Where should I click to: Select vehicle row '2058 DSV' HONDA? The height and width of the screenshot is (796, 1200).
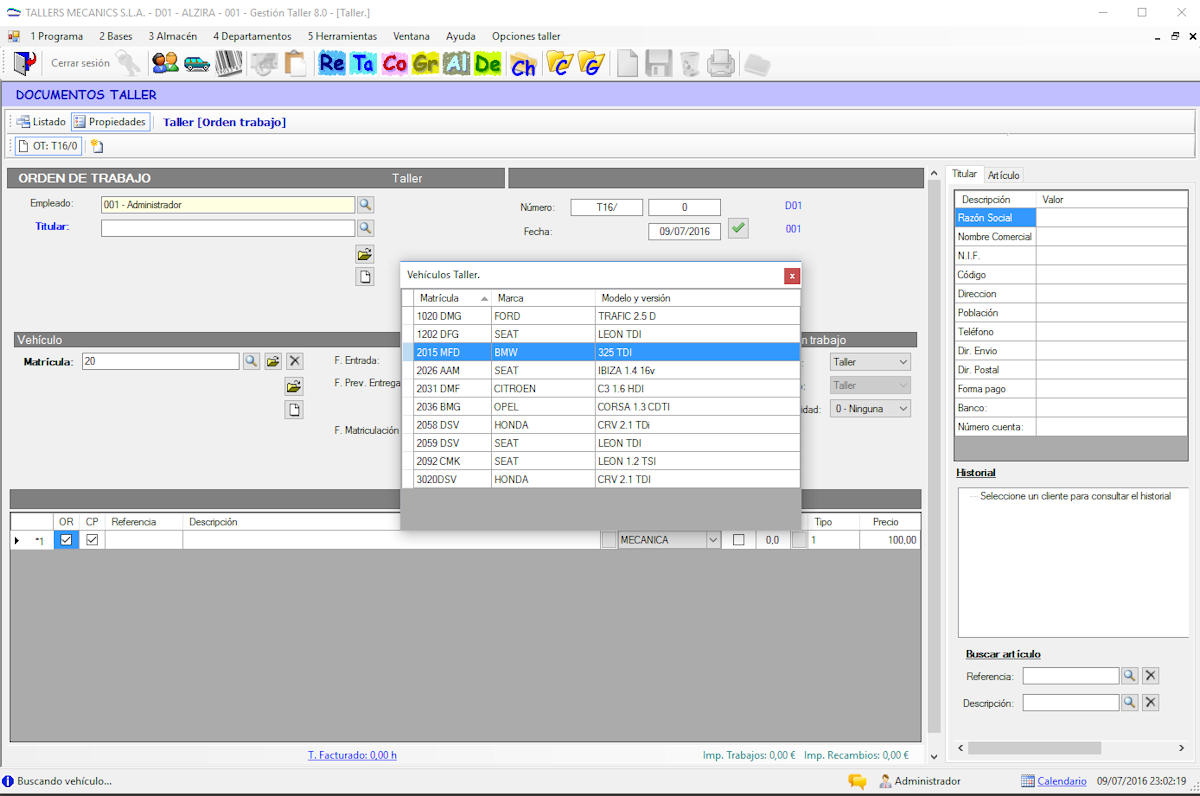coord(601,425)
